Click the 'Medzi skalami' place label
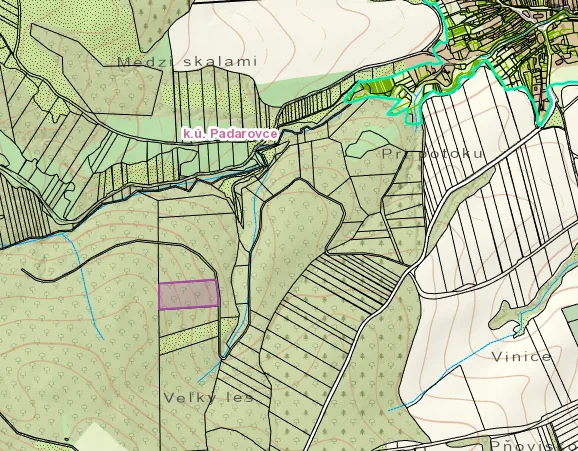578x451 pixels. pyautogui.click(x=187, y=61)
